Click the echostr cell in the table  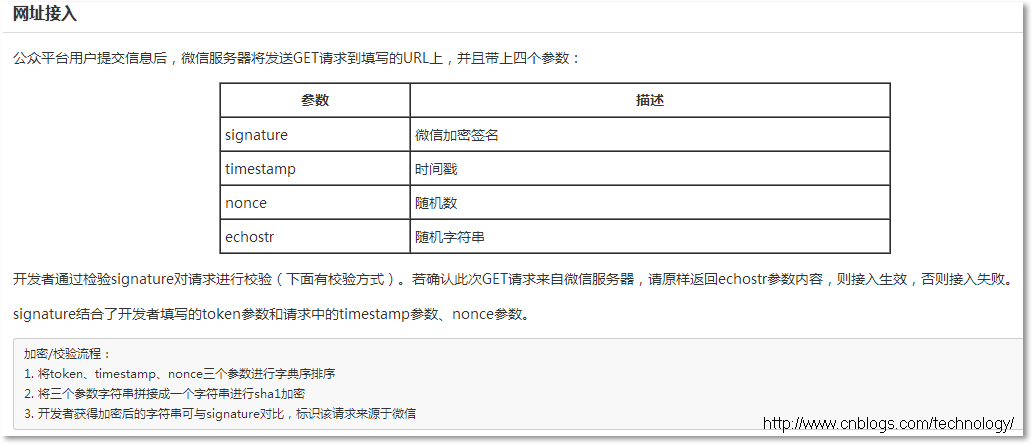249,237
